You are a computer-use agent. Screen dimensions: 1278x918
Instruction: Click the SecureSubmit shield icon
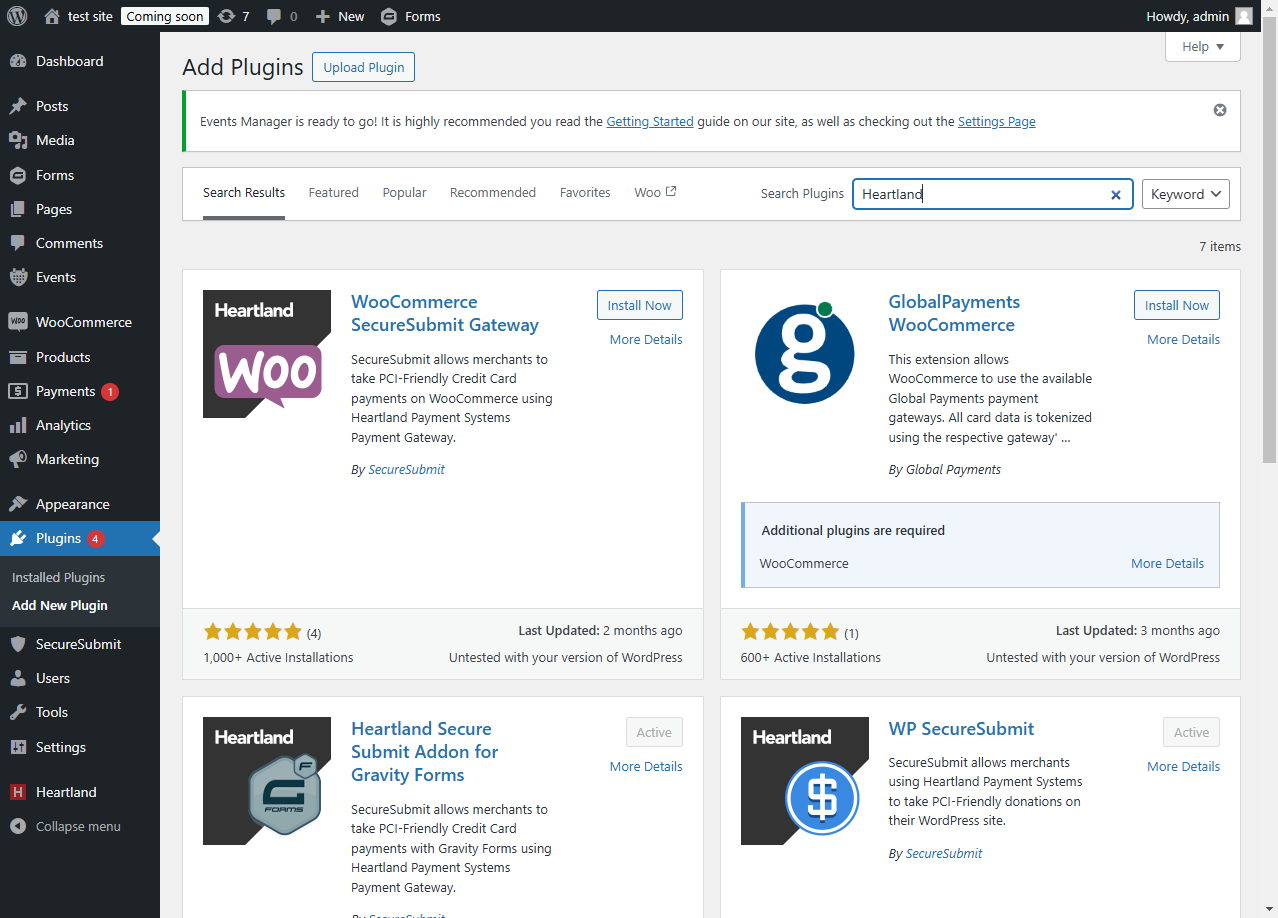pyautogui.click(x=18, y=644)
